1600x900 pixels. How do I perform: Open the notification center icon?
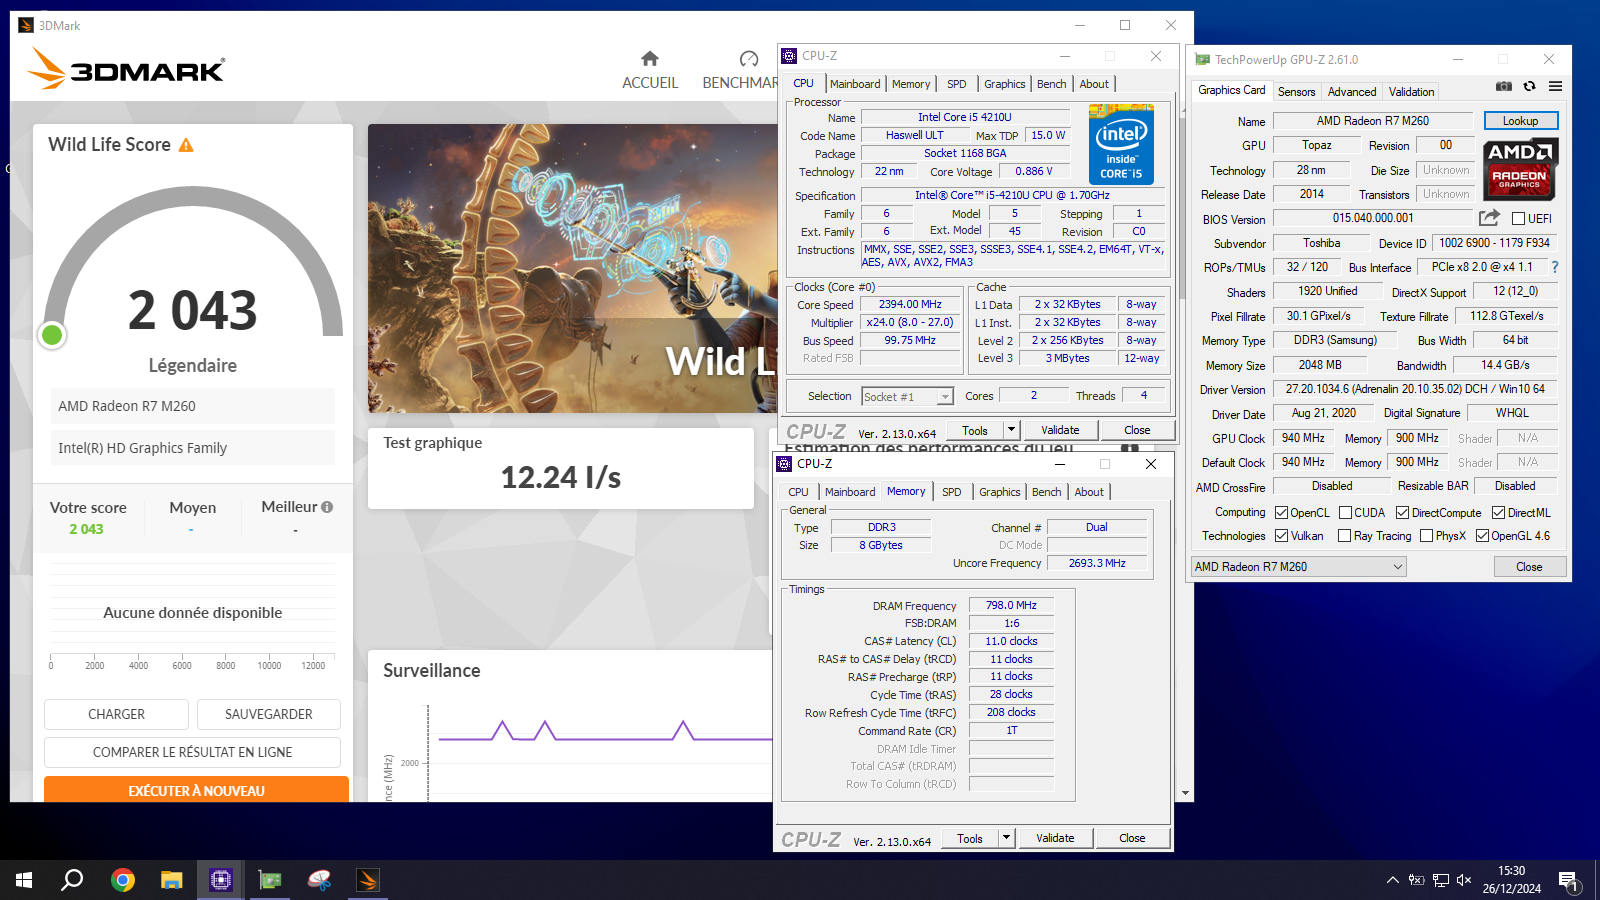pyautogui.click(x=1568, y=881)
